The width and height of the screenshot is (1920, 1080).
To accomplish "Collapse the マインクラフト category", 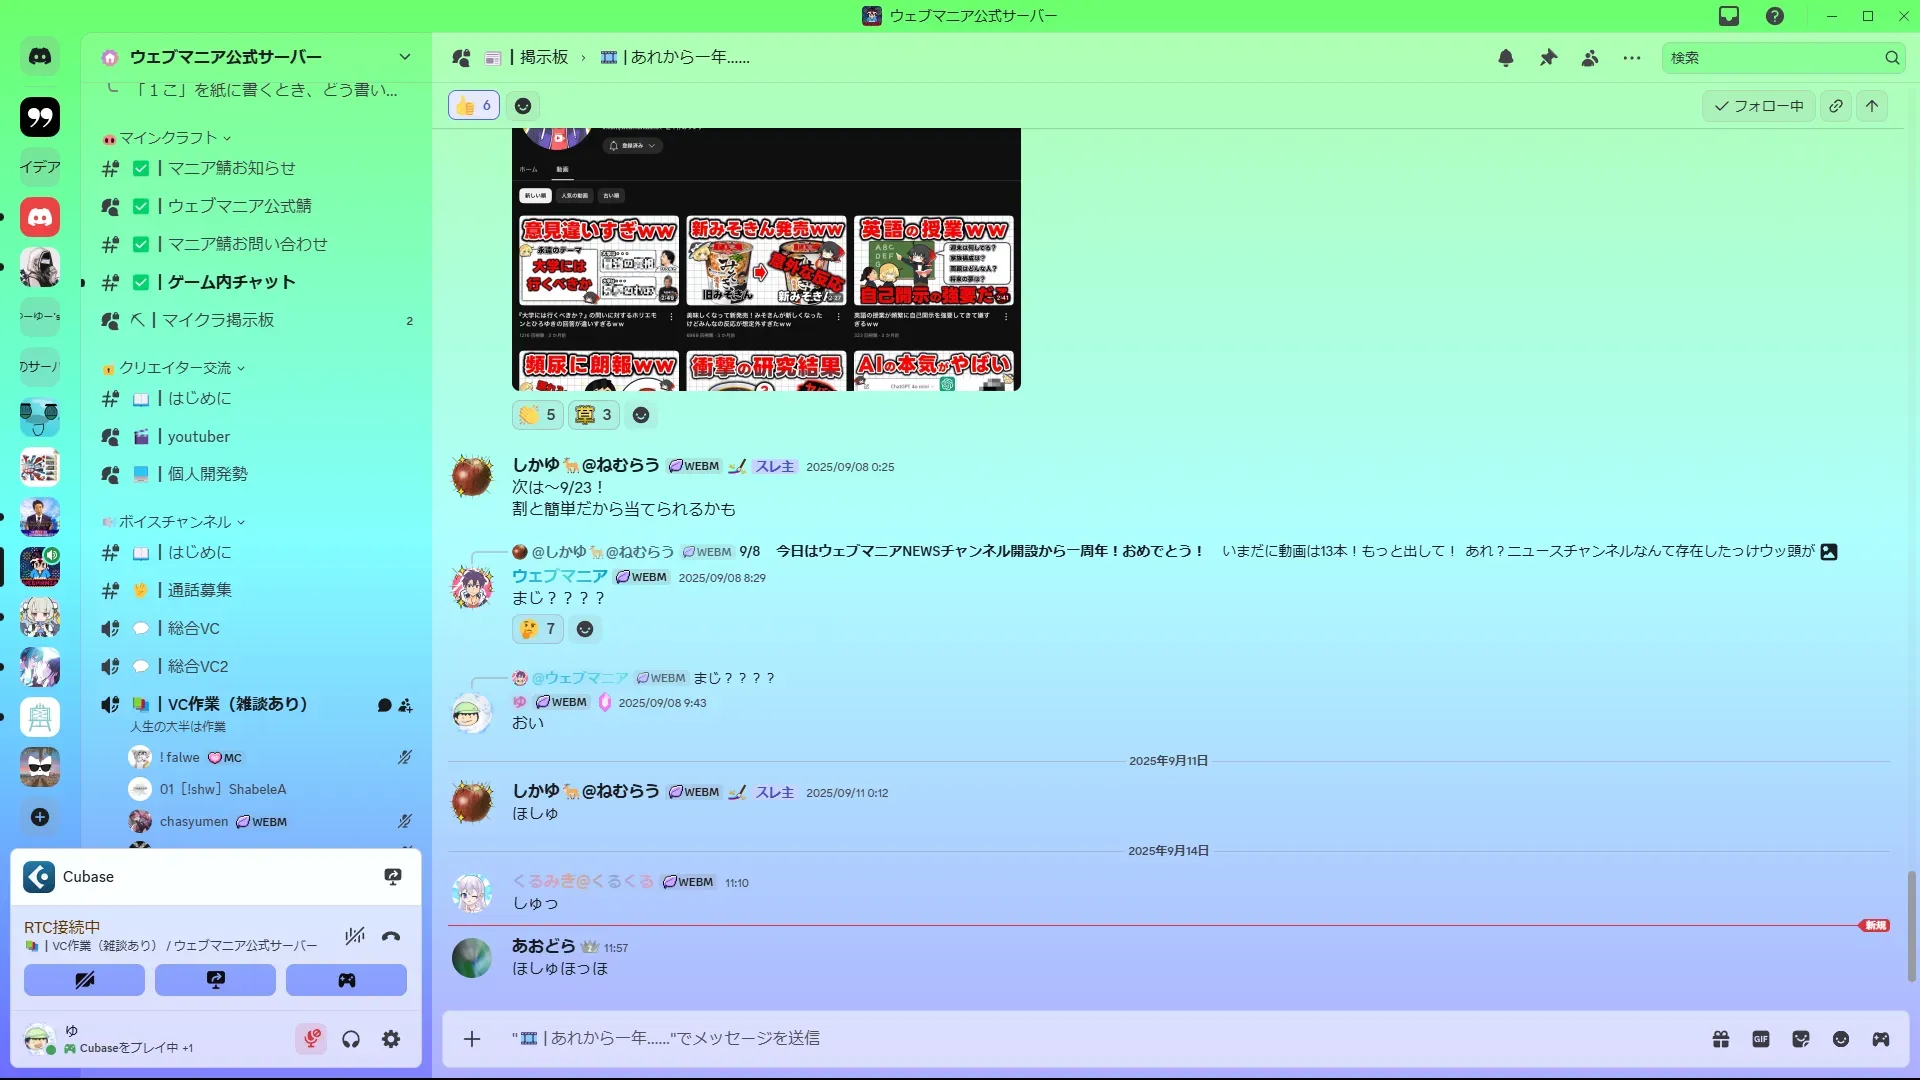I will (168, 138).
